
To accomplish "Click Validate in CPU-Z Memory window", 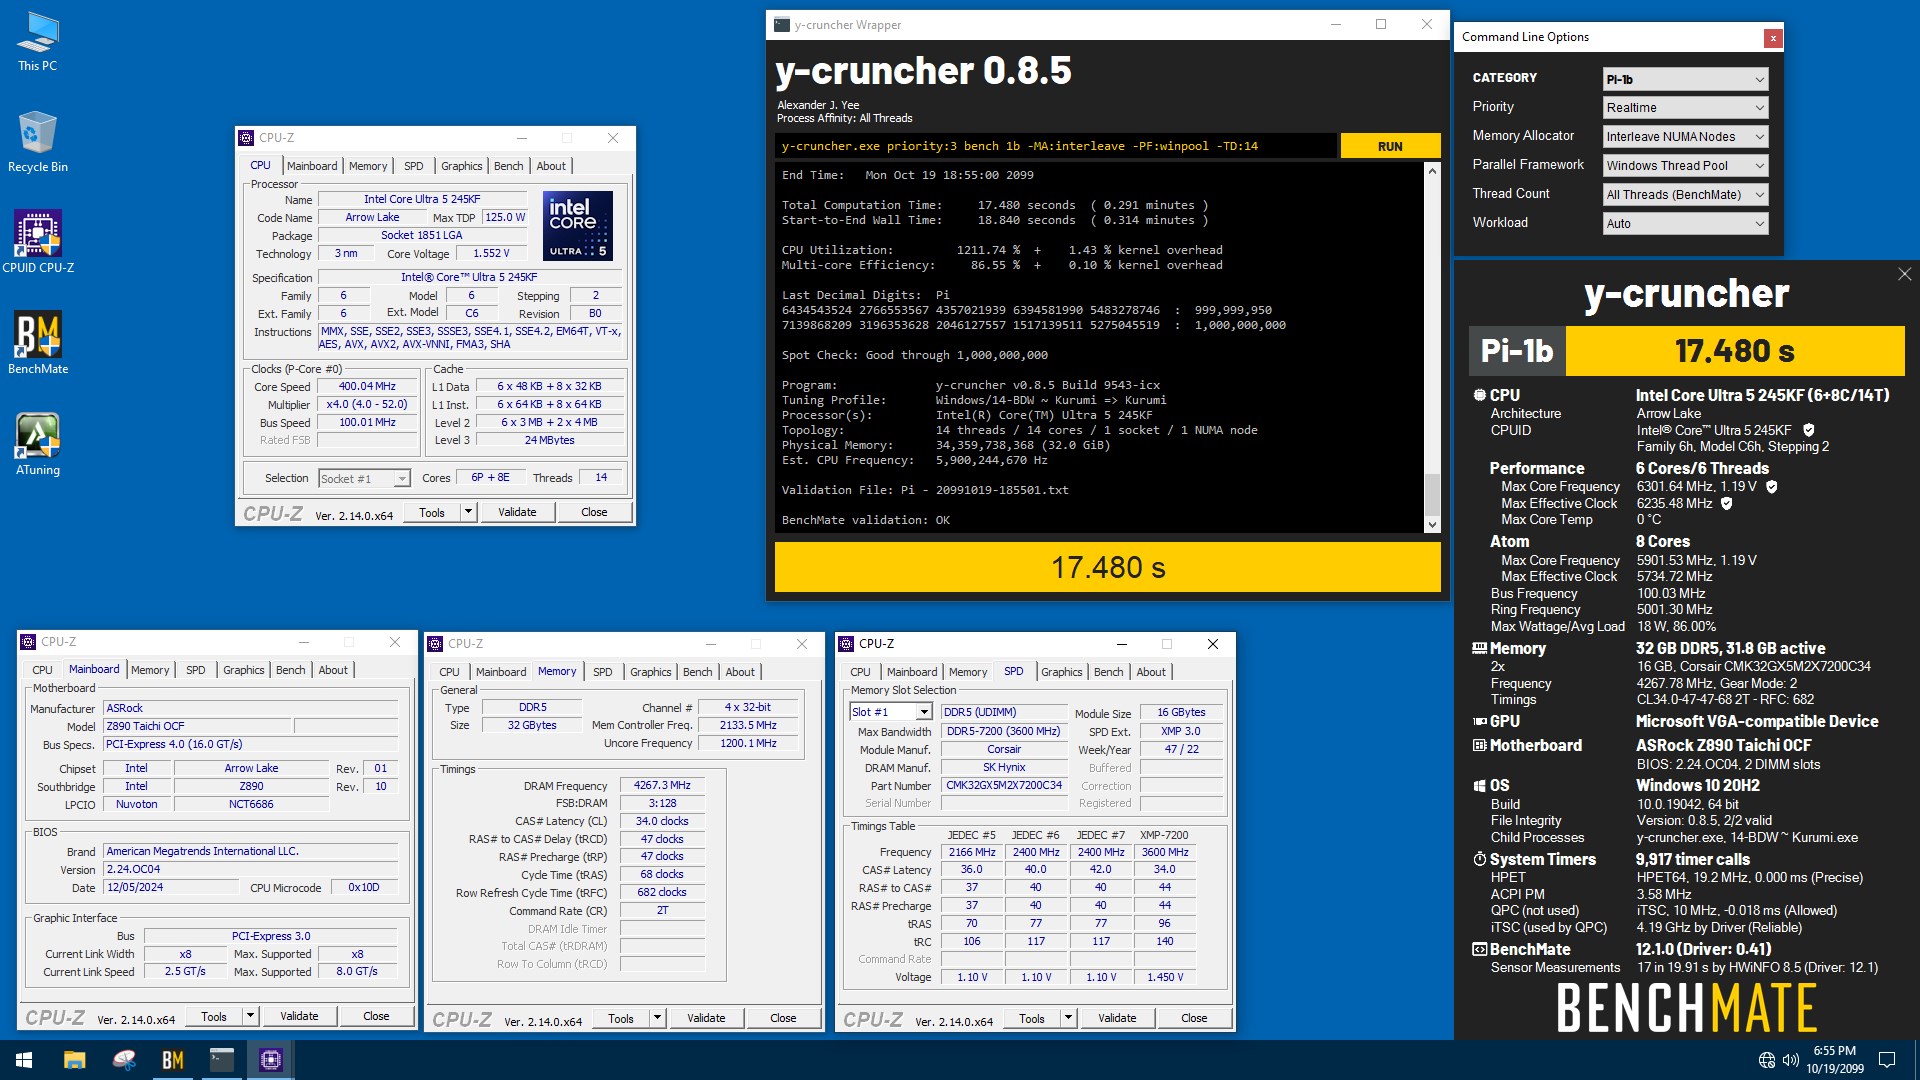I will 706,1018.
